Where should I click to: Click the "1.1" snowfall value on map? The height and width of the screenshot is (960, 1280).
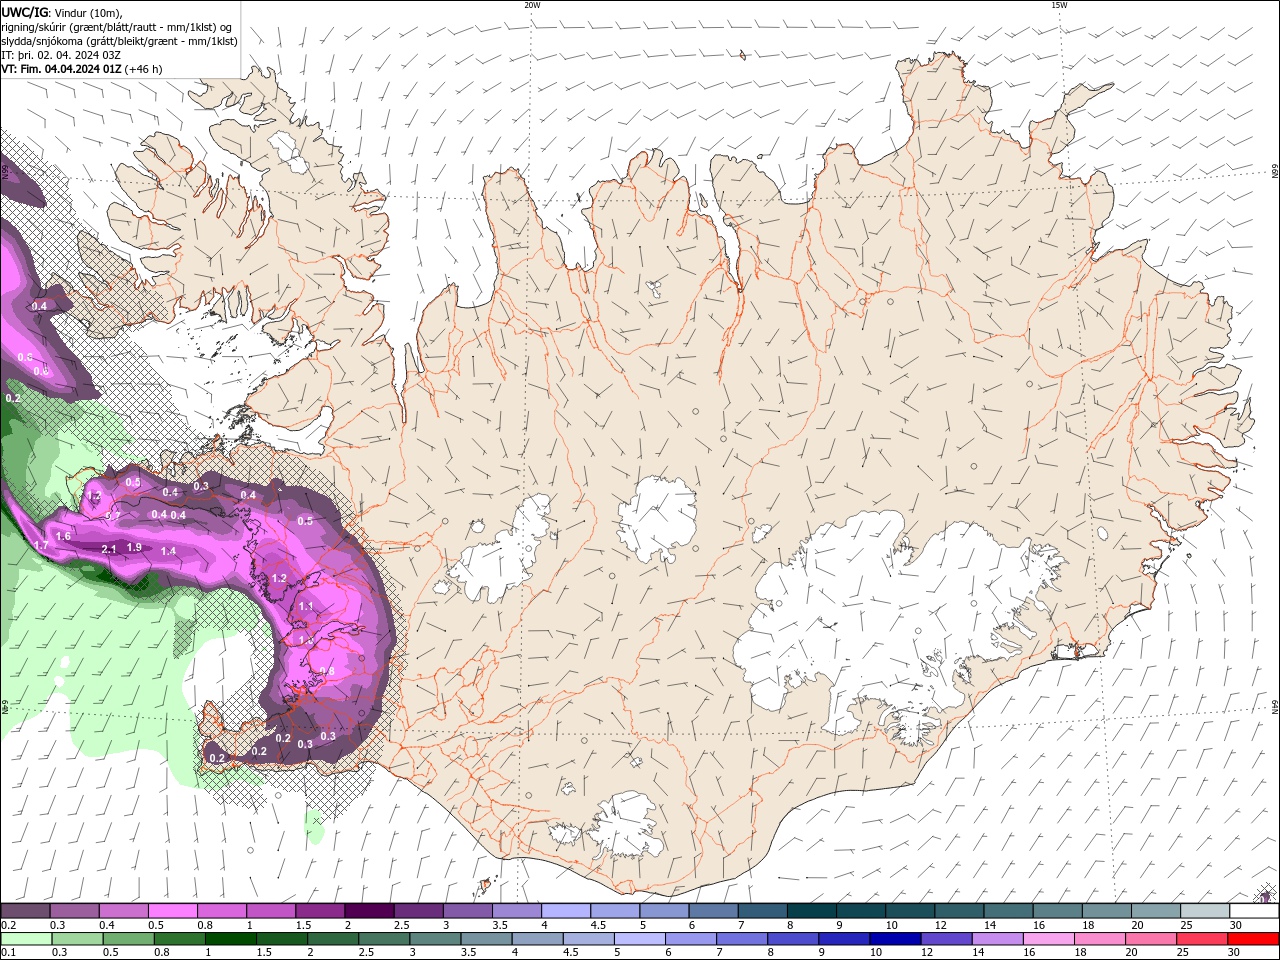[306, 607]
